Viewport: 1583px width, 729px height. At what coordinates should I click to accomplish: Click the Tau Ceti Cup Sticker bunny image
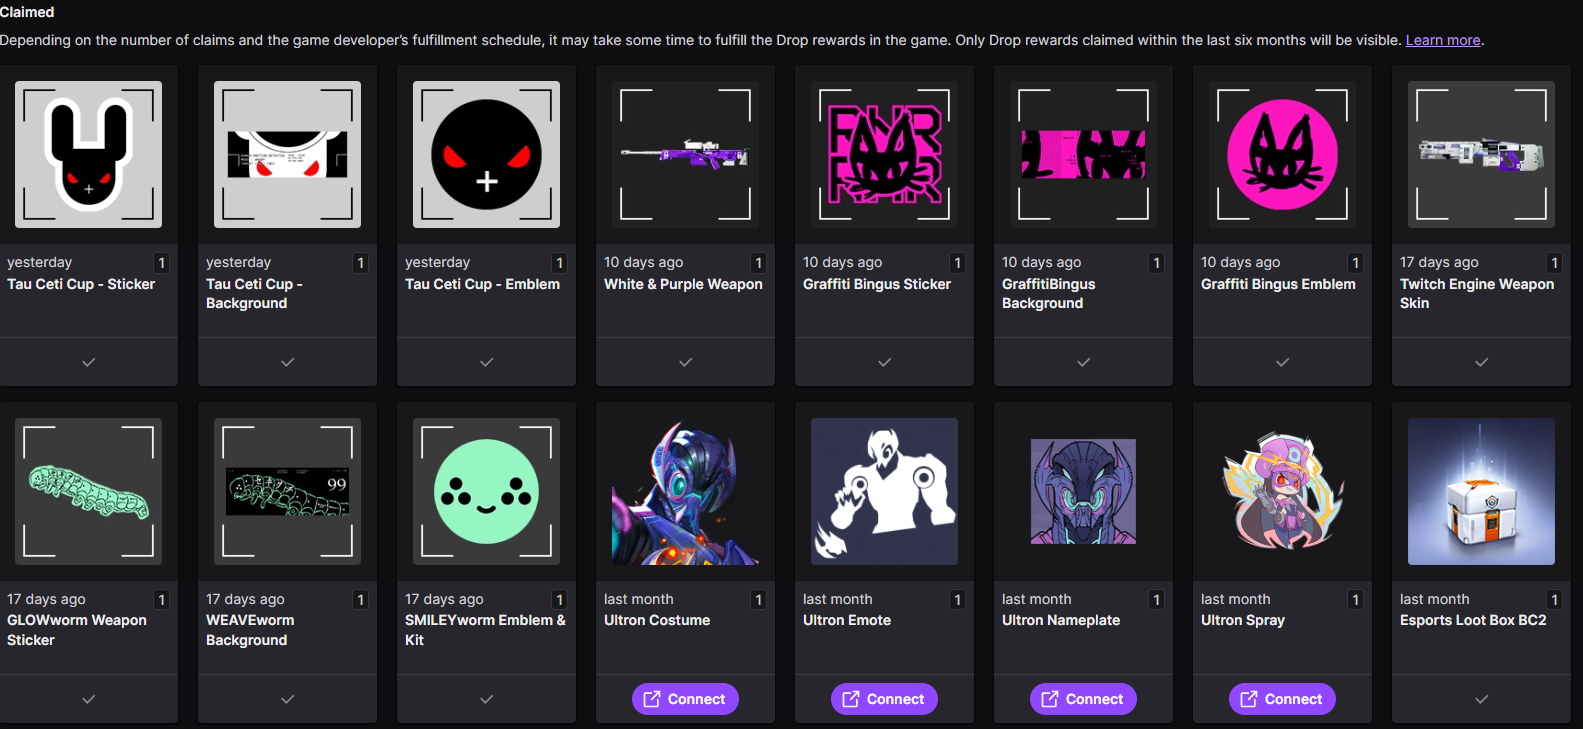(88, 154)
